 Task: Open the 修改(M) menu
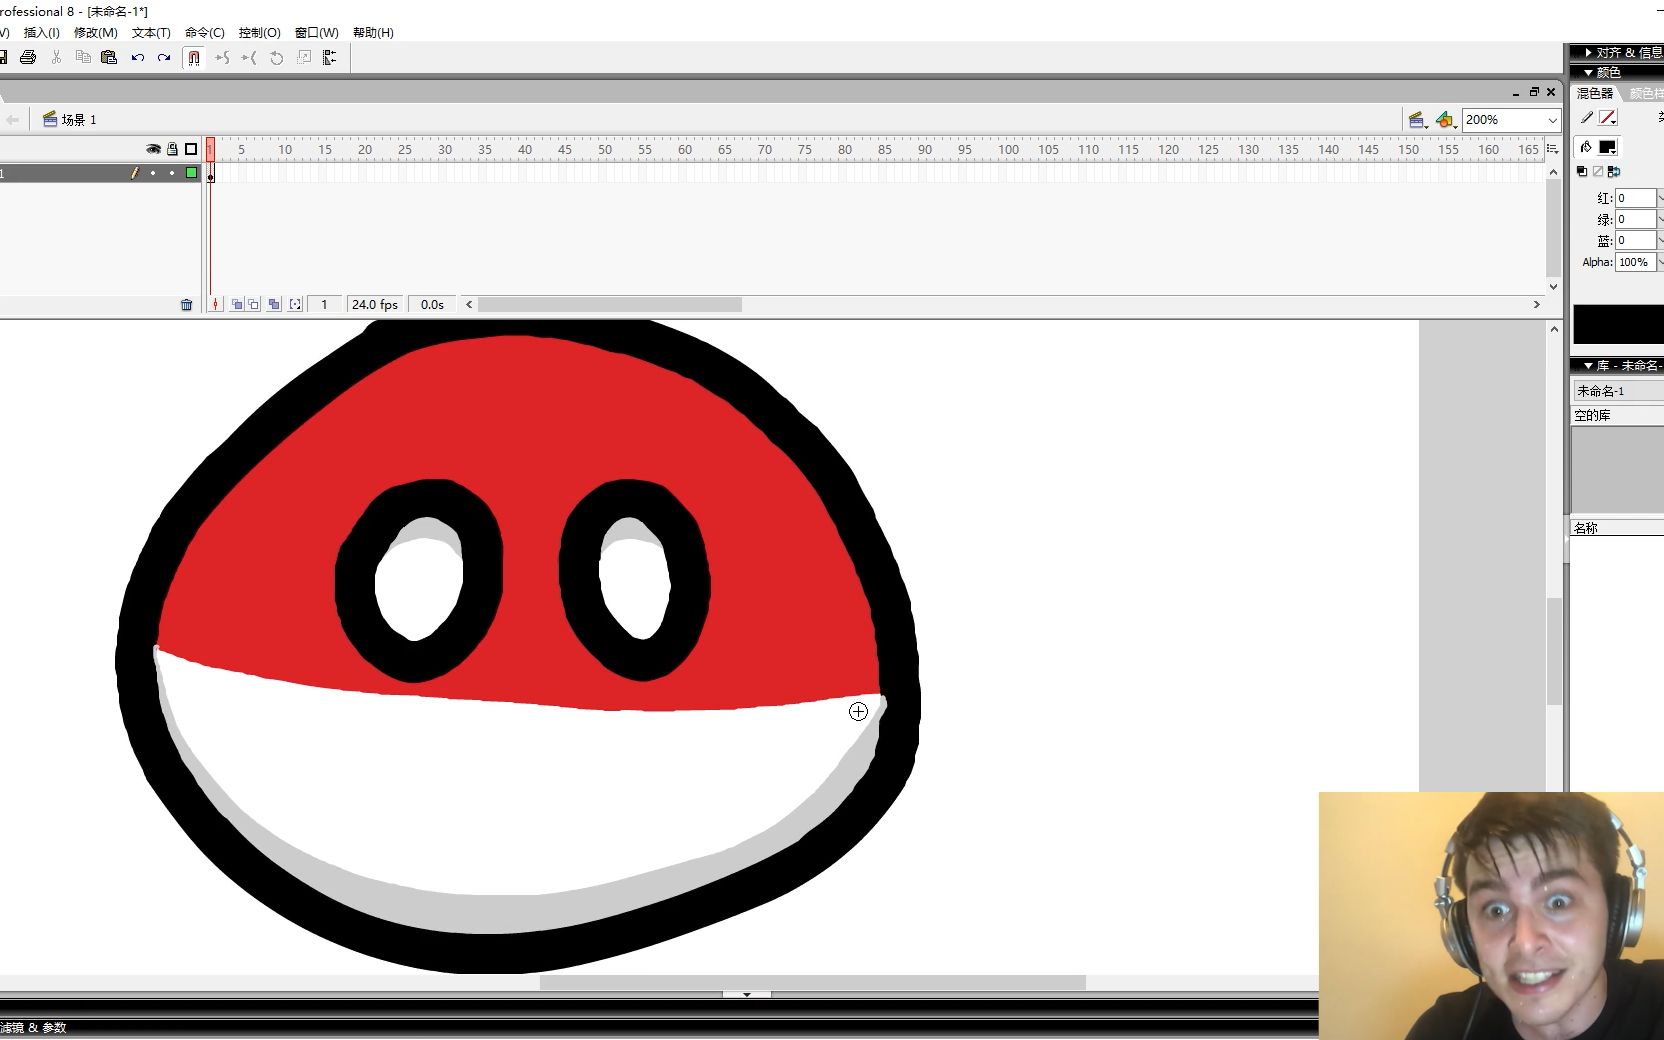(95, 33)
